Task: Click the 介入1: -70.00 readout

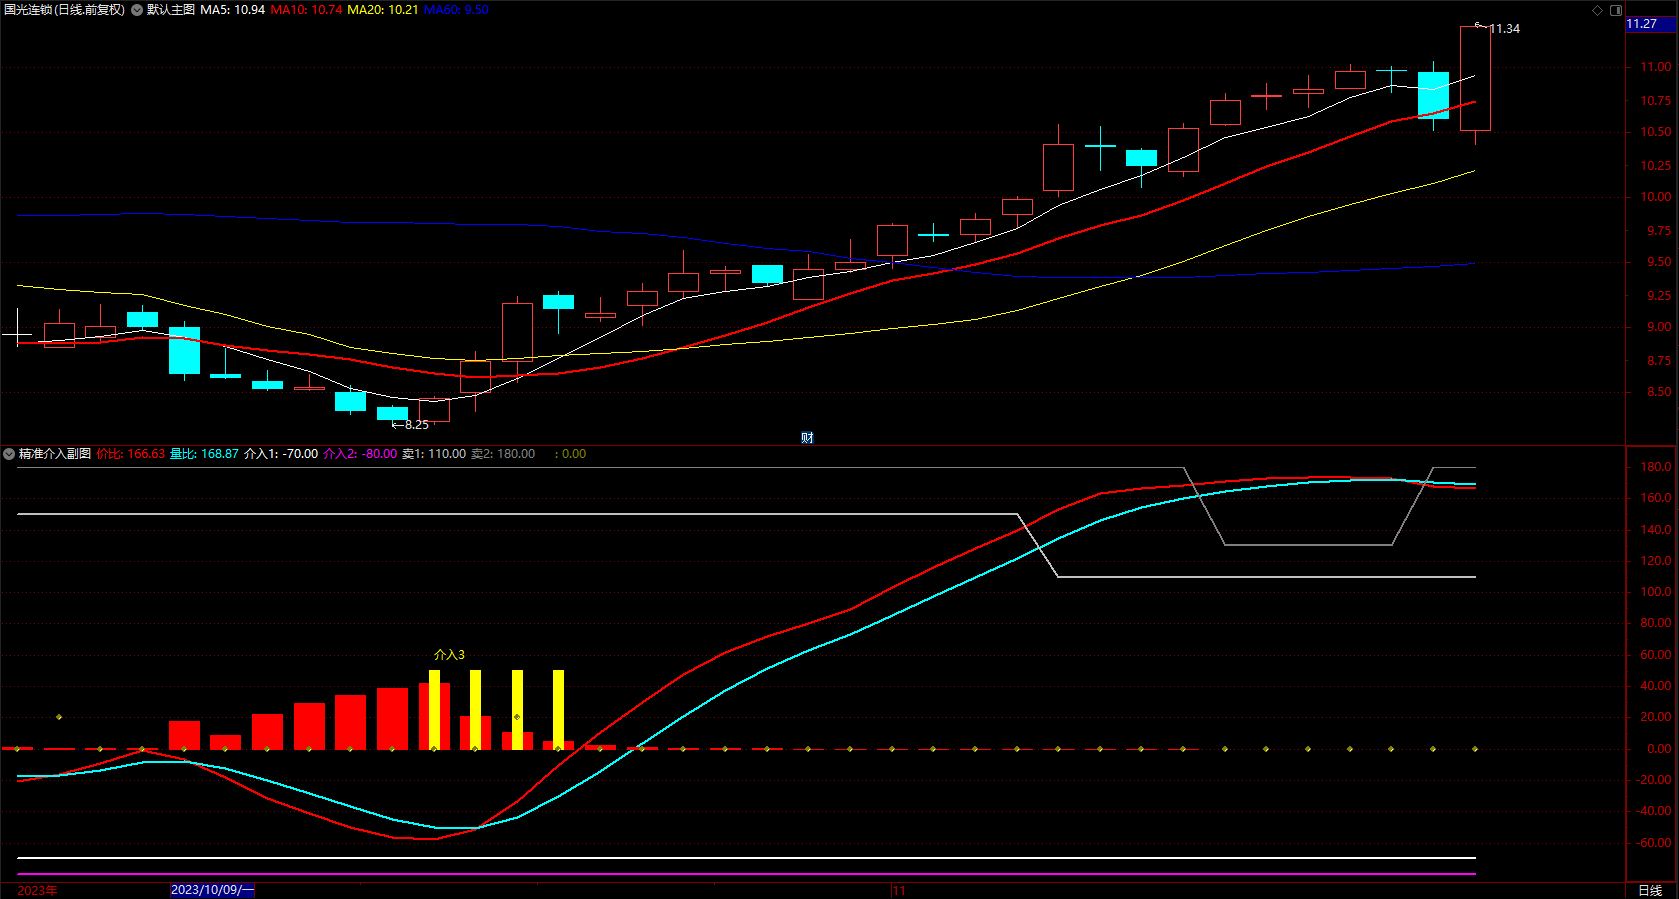Action: 281,454
